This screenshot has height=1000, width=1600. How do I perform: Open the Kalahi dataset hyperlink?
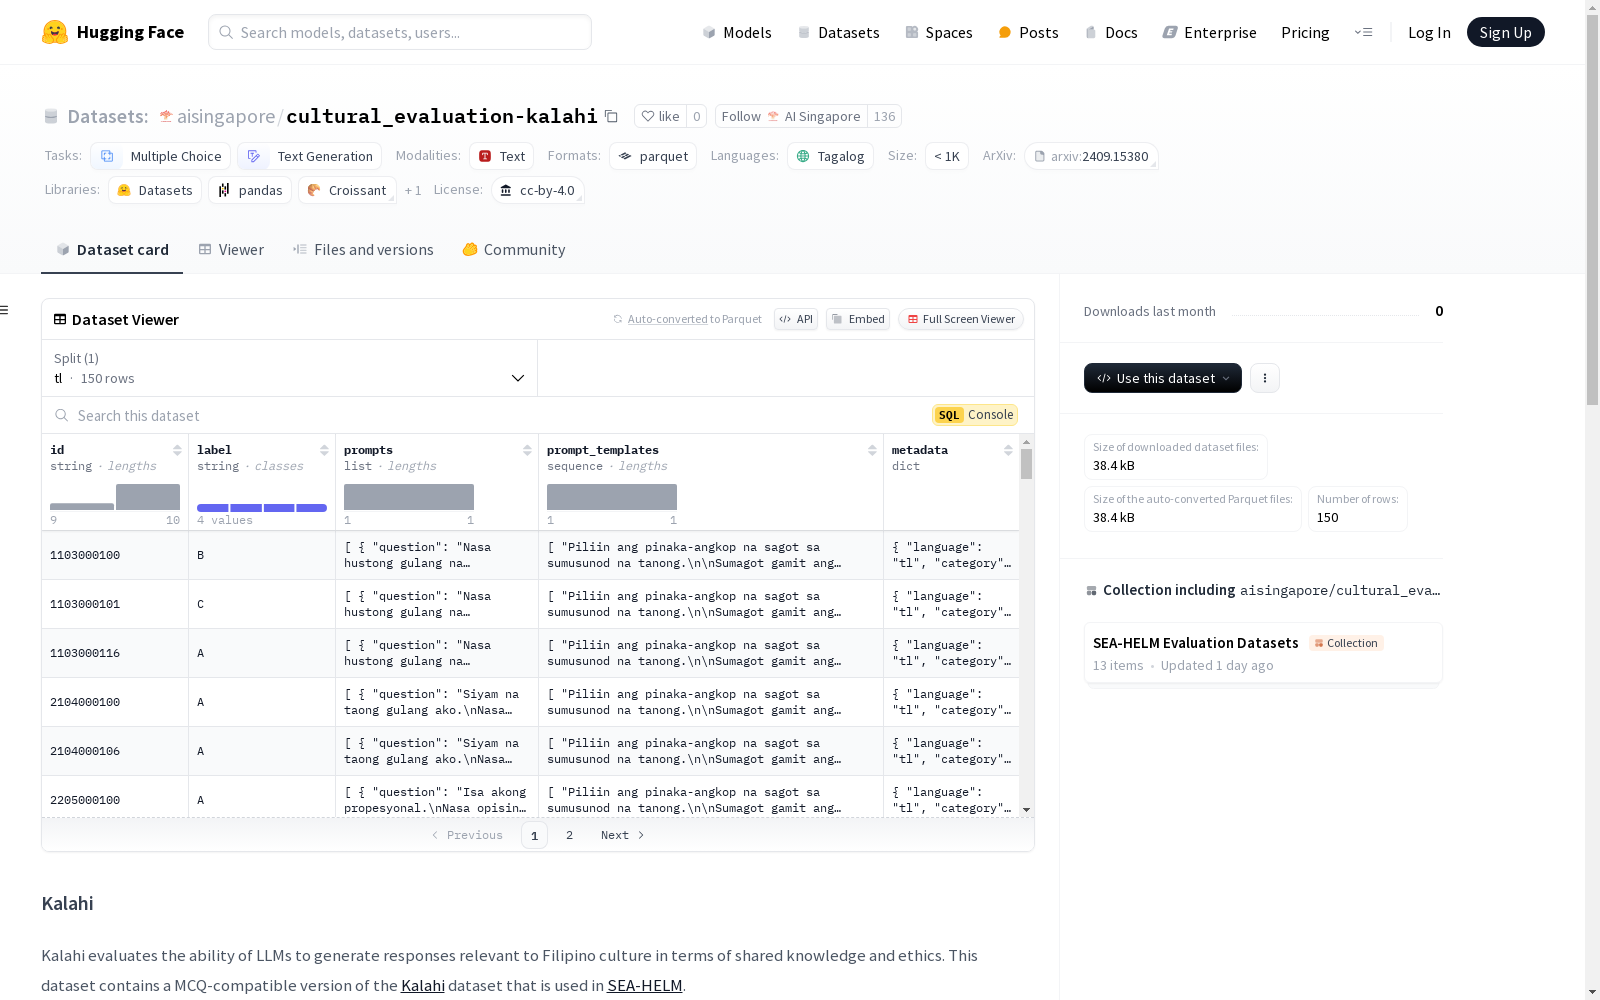[423, 985]
